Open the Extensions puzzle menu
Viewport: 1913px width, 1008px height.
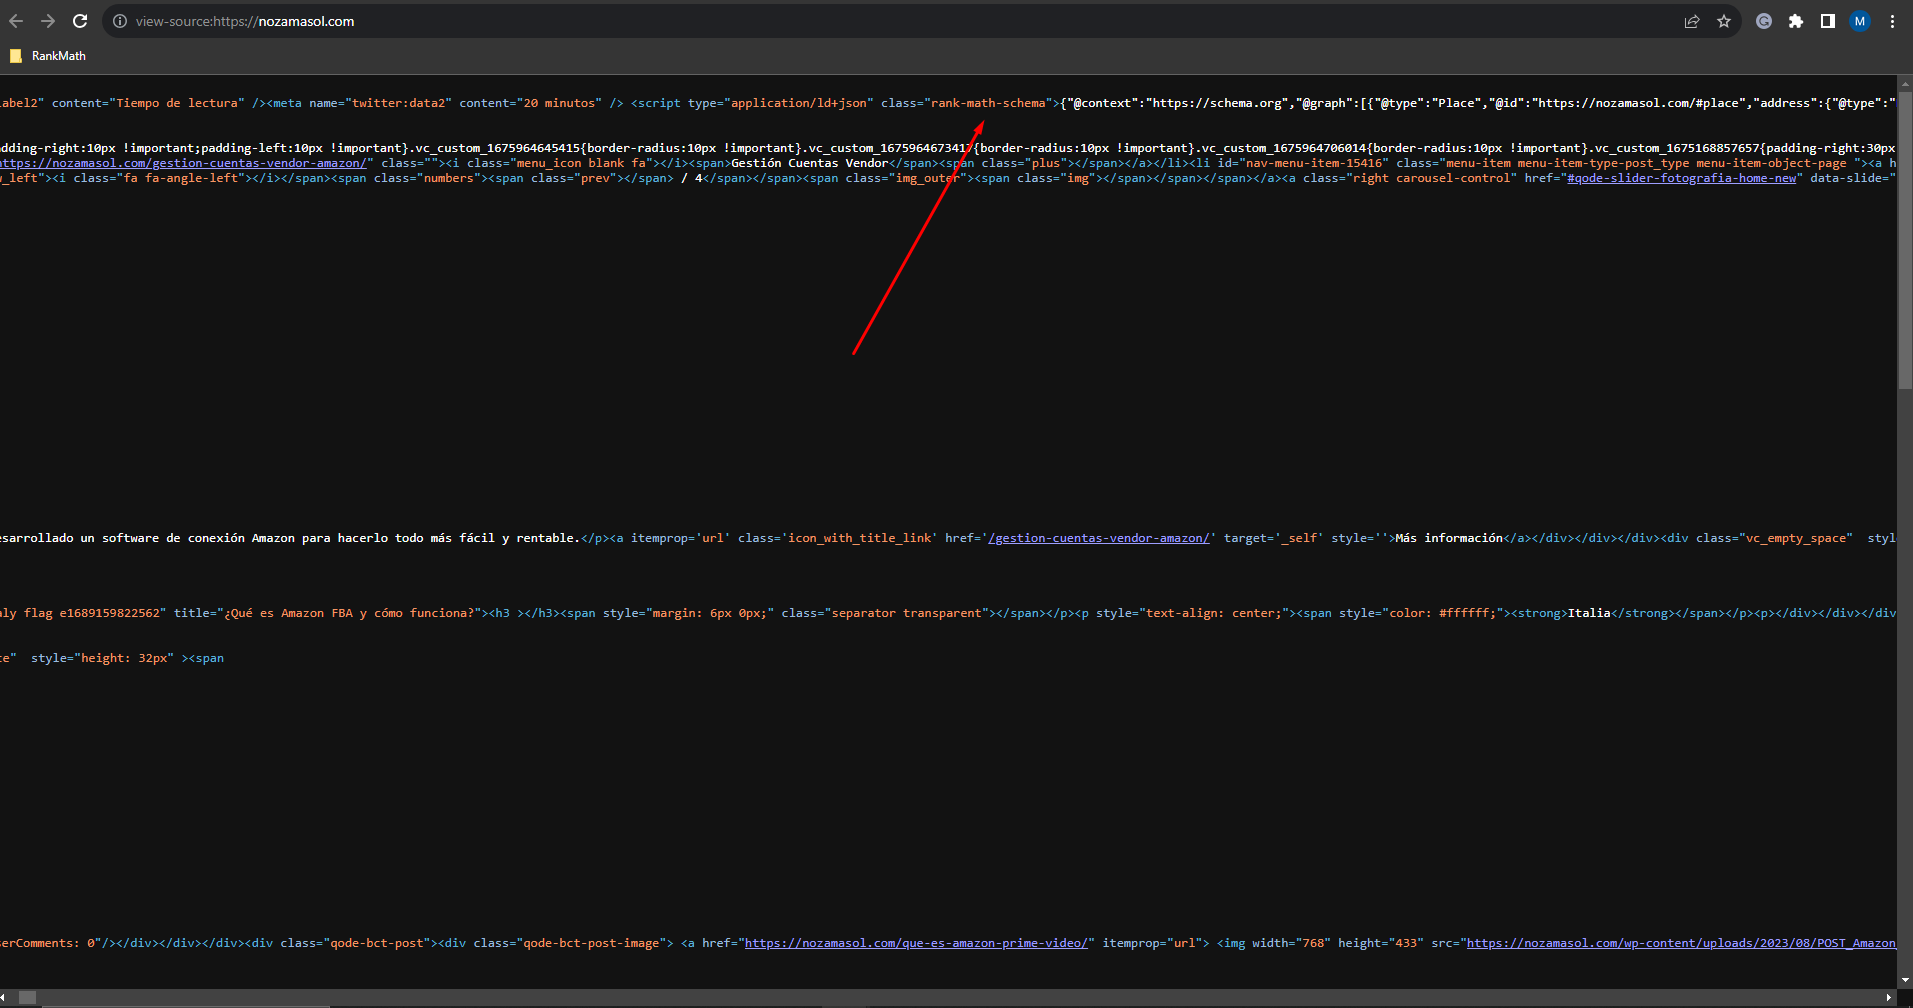click(x=1796, y=21)
